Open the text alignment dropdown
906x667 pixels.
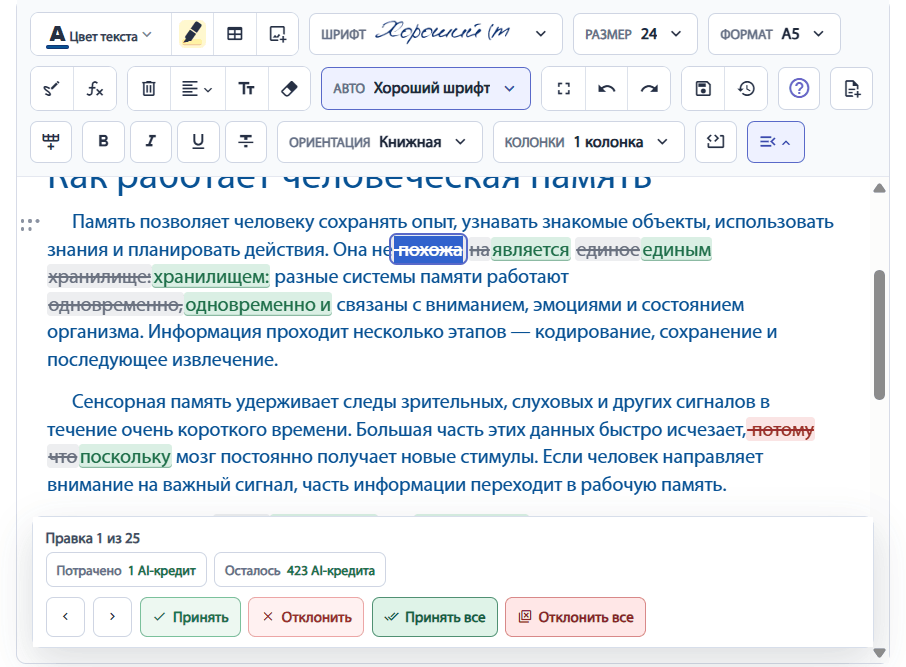click(x=197, y=89)
